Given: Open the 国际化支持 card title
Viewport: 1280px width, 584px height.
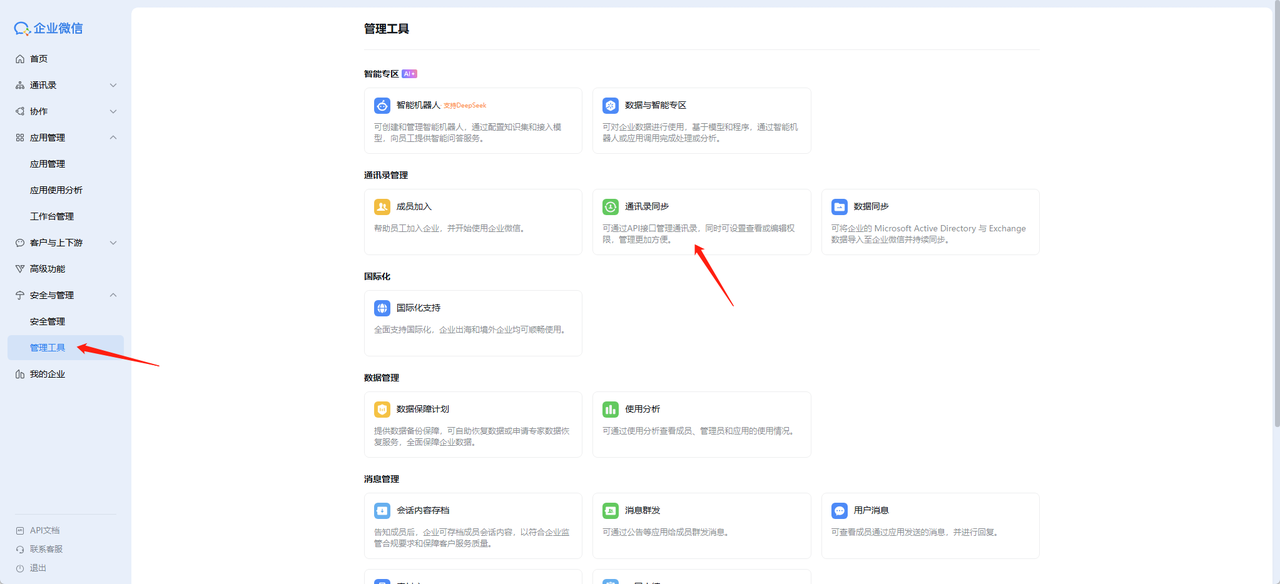Looking at the screenshot, I should tap(418, 308).
